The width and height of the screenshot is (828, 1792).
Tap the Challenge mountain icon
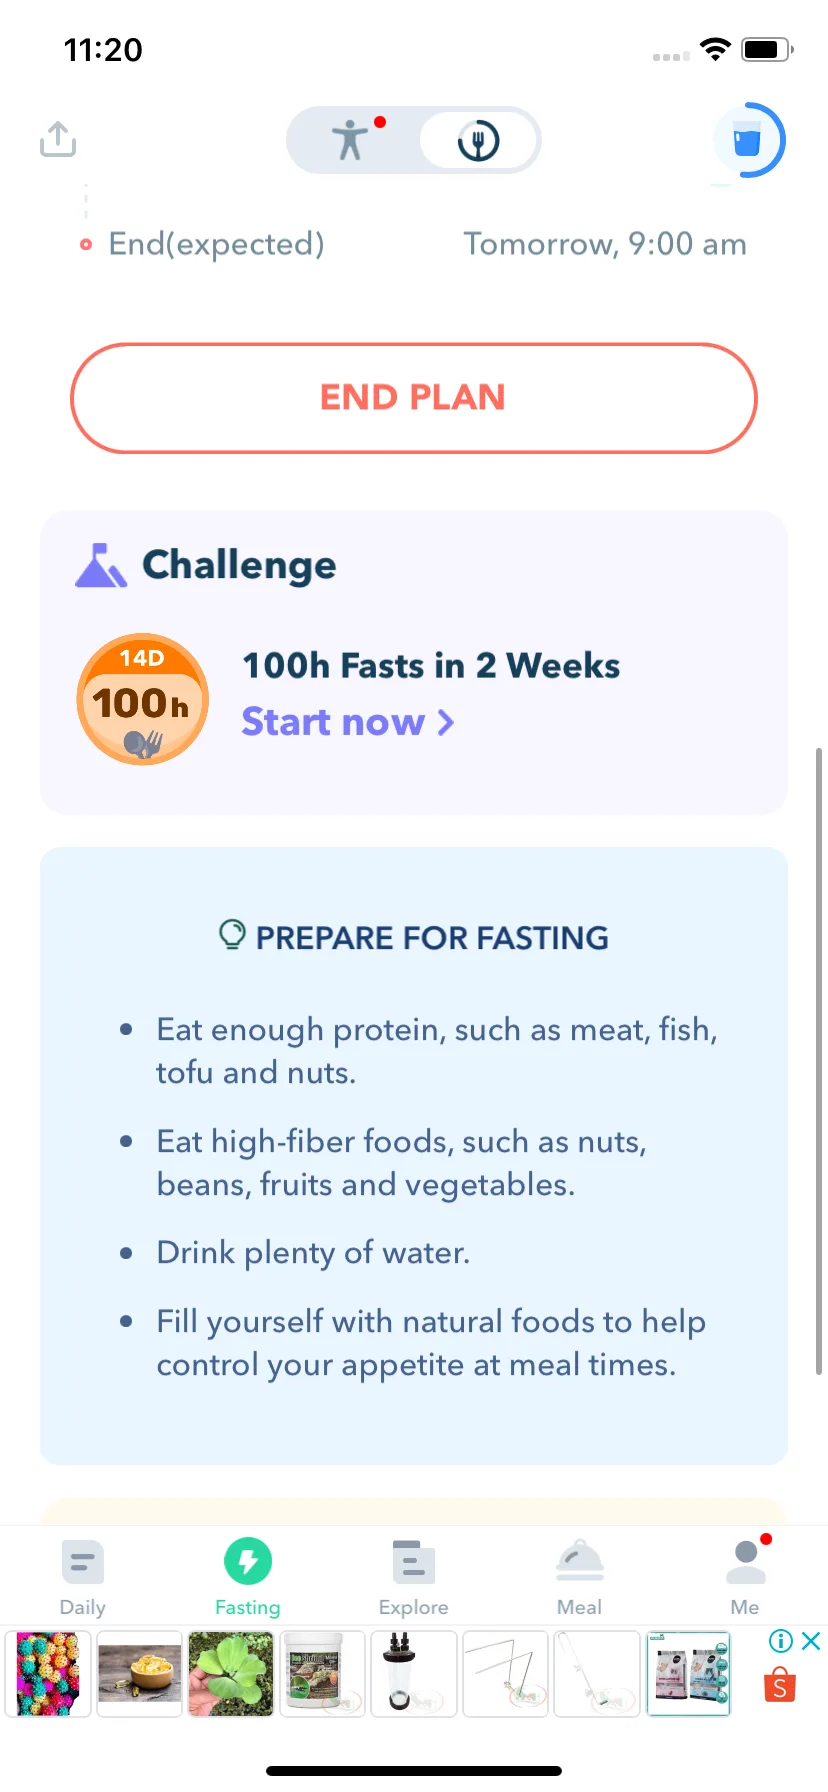[101, 565]
